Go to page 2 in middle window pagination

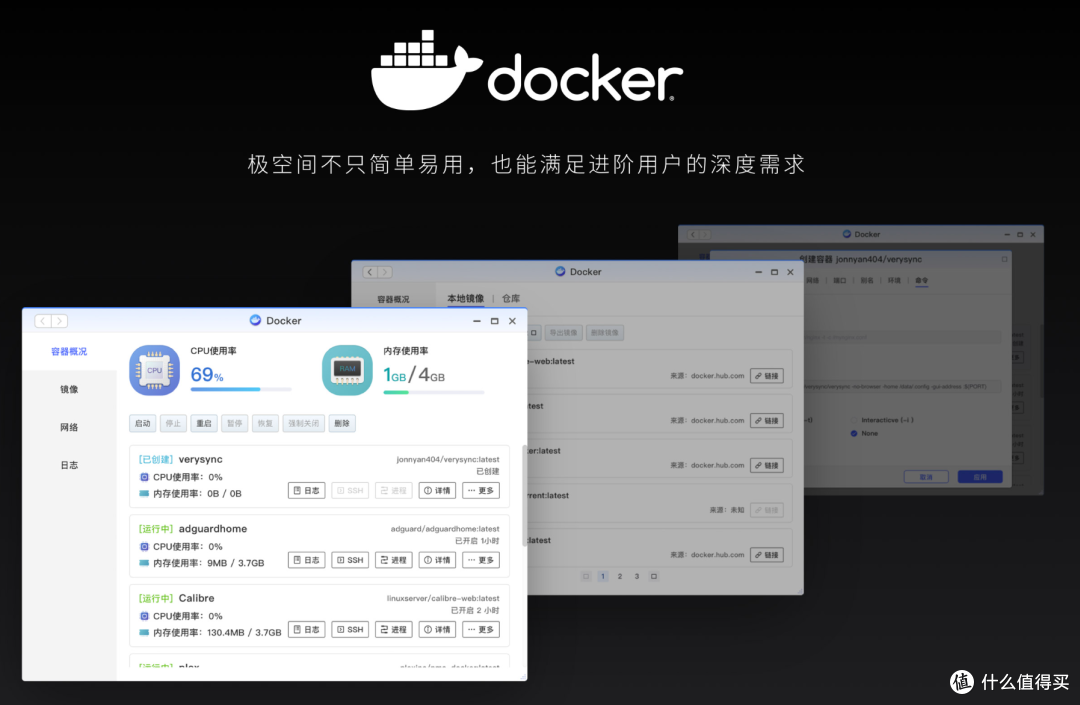click(x=620, y=576)
